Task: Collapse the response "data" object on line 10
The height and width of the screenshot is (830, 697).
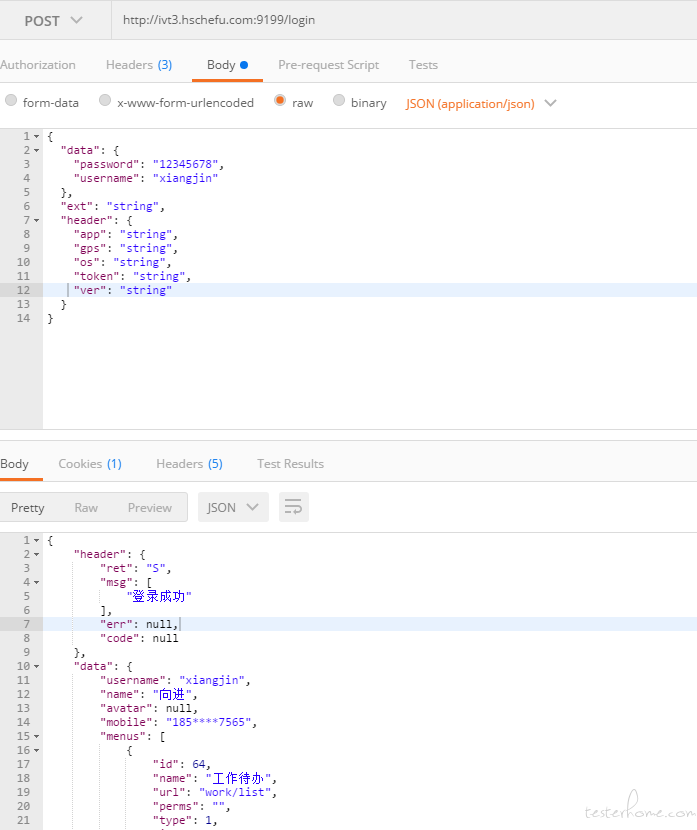Action: [x=37, y=666]
